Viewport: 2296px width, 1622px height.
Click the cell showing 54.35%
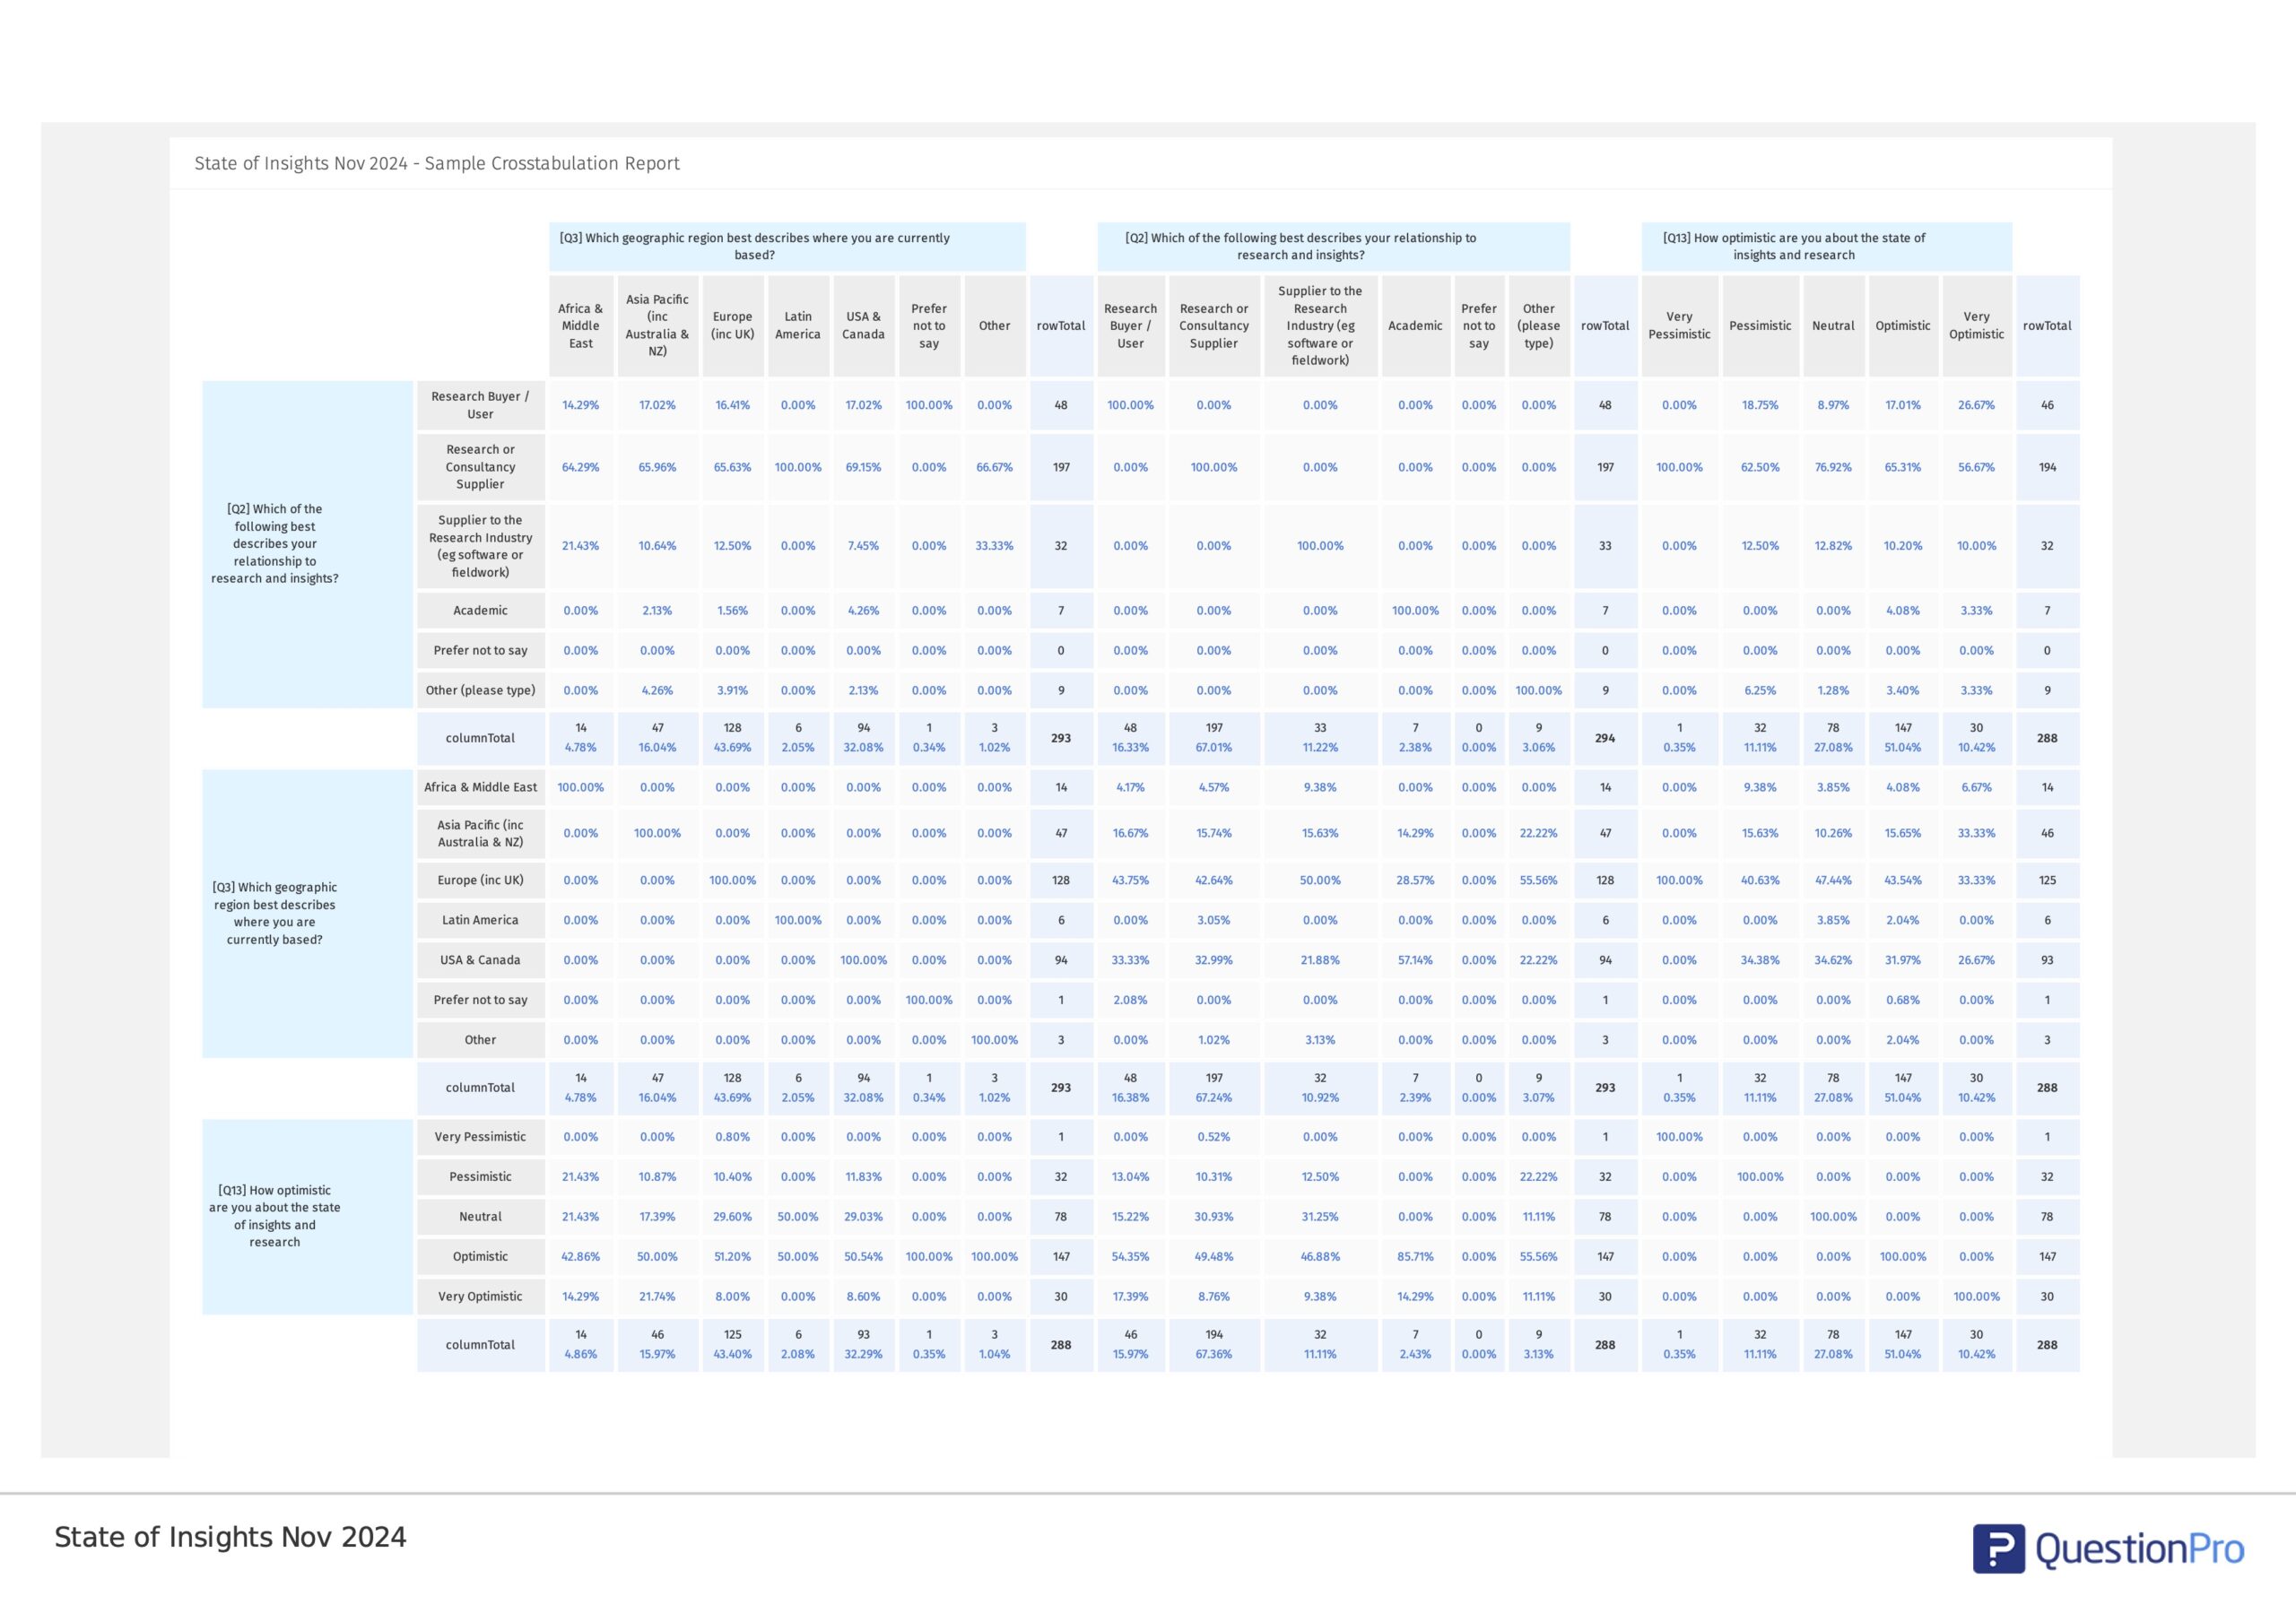pyautogui.click(x=1131, y=1256)
